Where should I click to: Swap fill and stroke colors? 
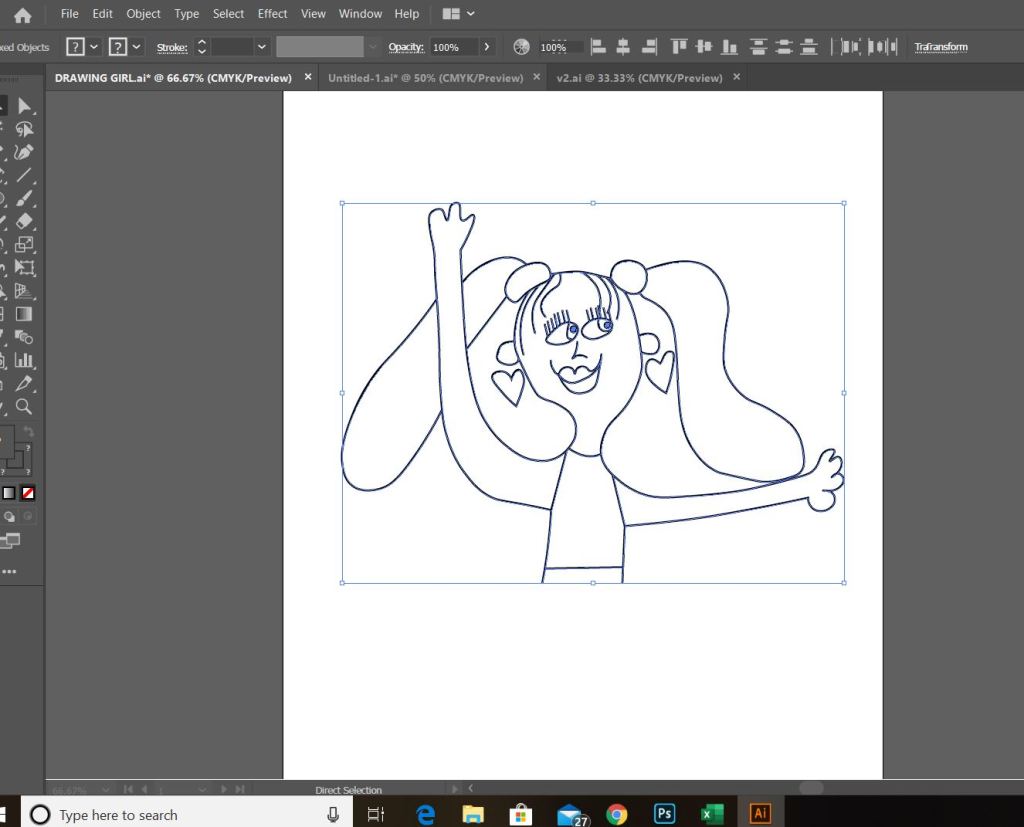coord(28,431)
